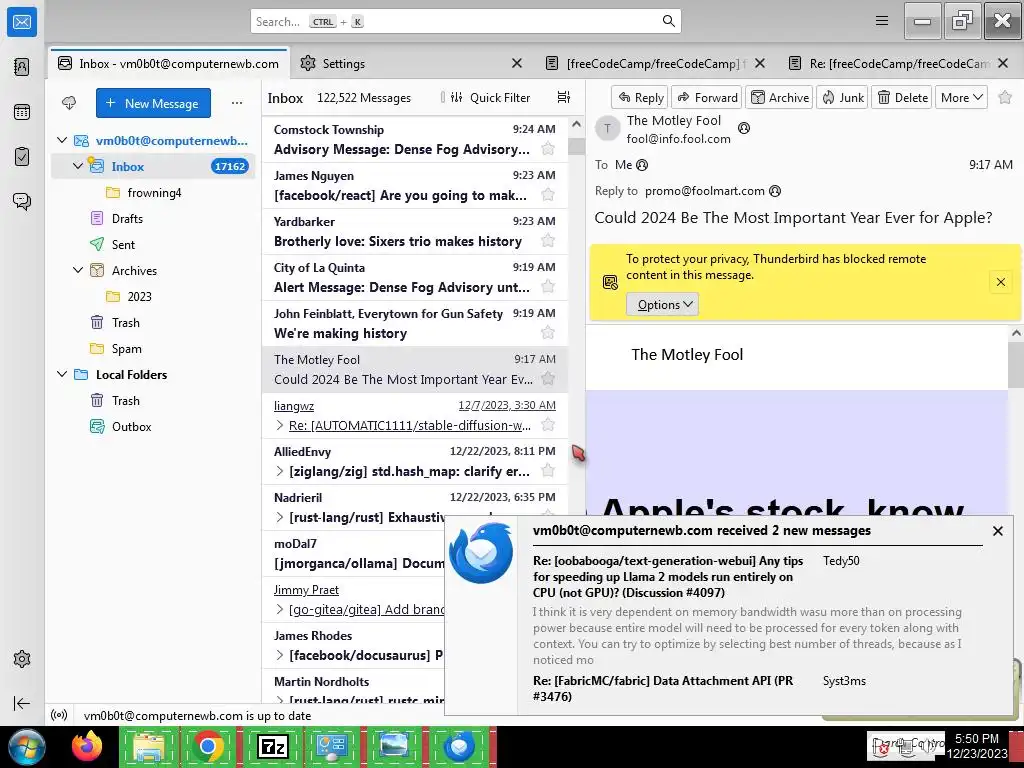Expand the ziglang/zig thread
This screenshot has height=768, width=1024.
coord(280,472)
